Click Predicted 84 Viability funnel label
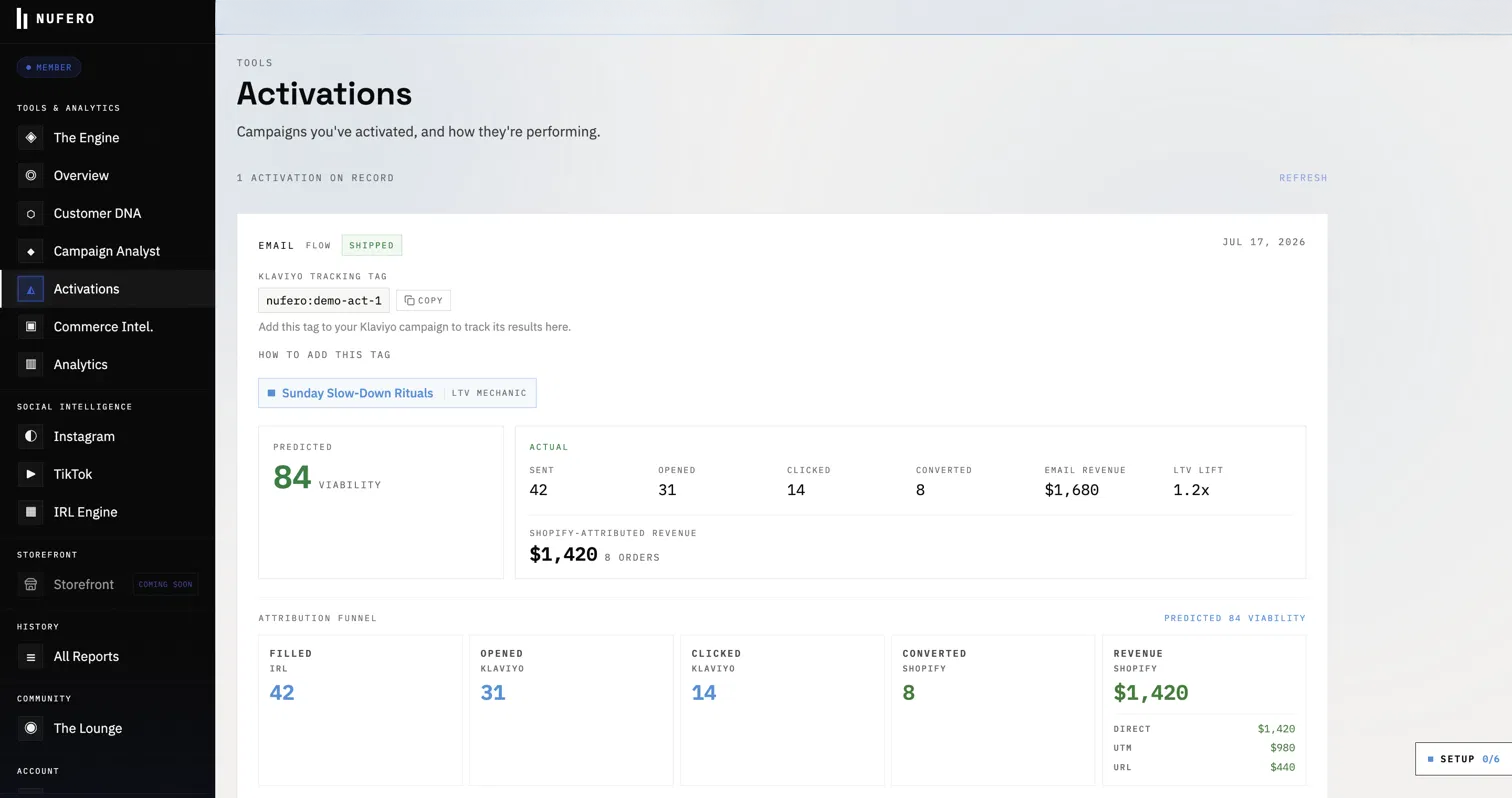1512x798 pixels. (1235, 618)
